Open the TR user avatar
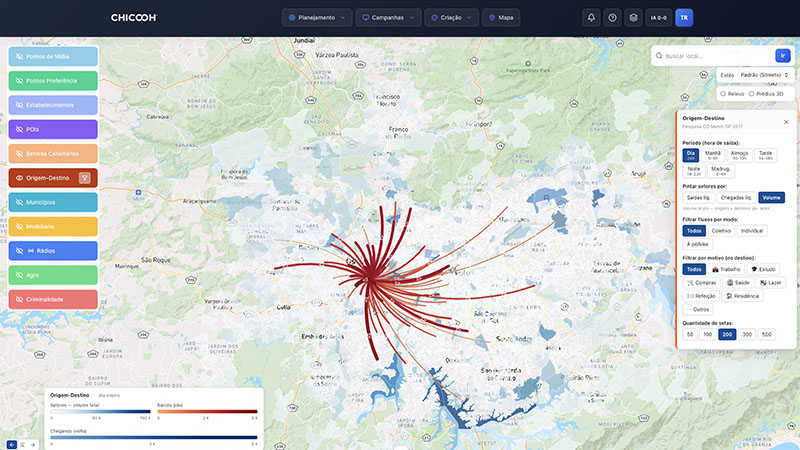800x450 pixels. pyautogui.click(x=684, y=17)
